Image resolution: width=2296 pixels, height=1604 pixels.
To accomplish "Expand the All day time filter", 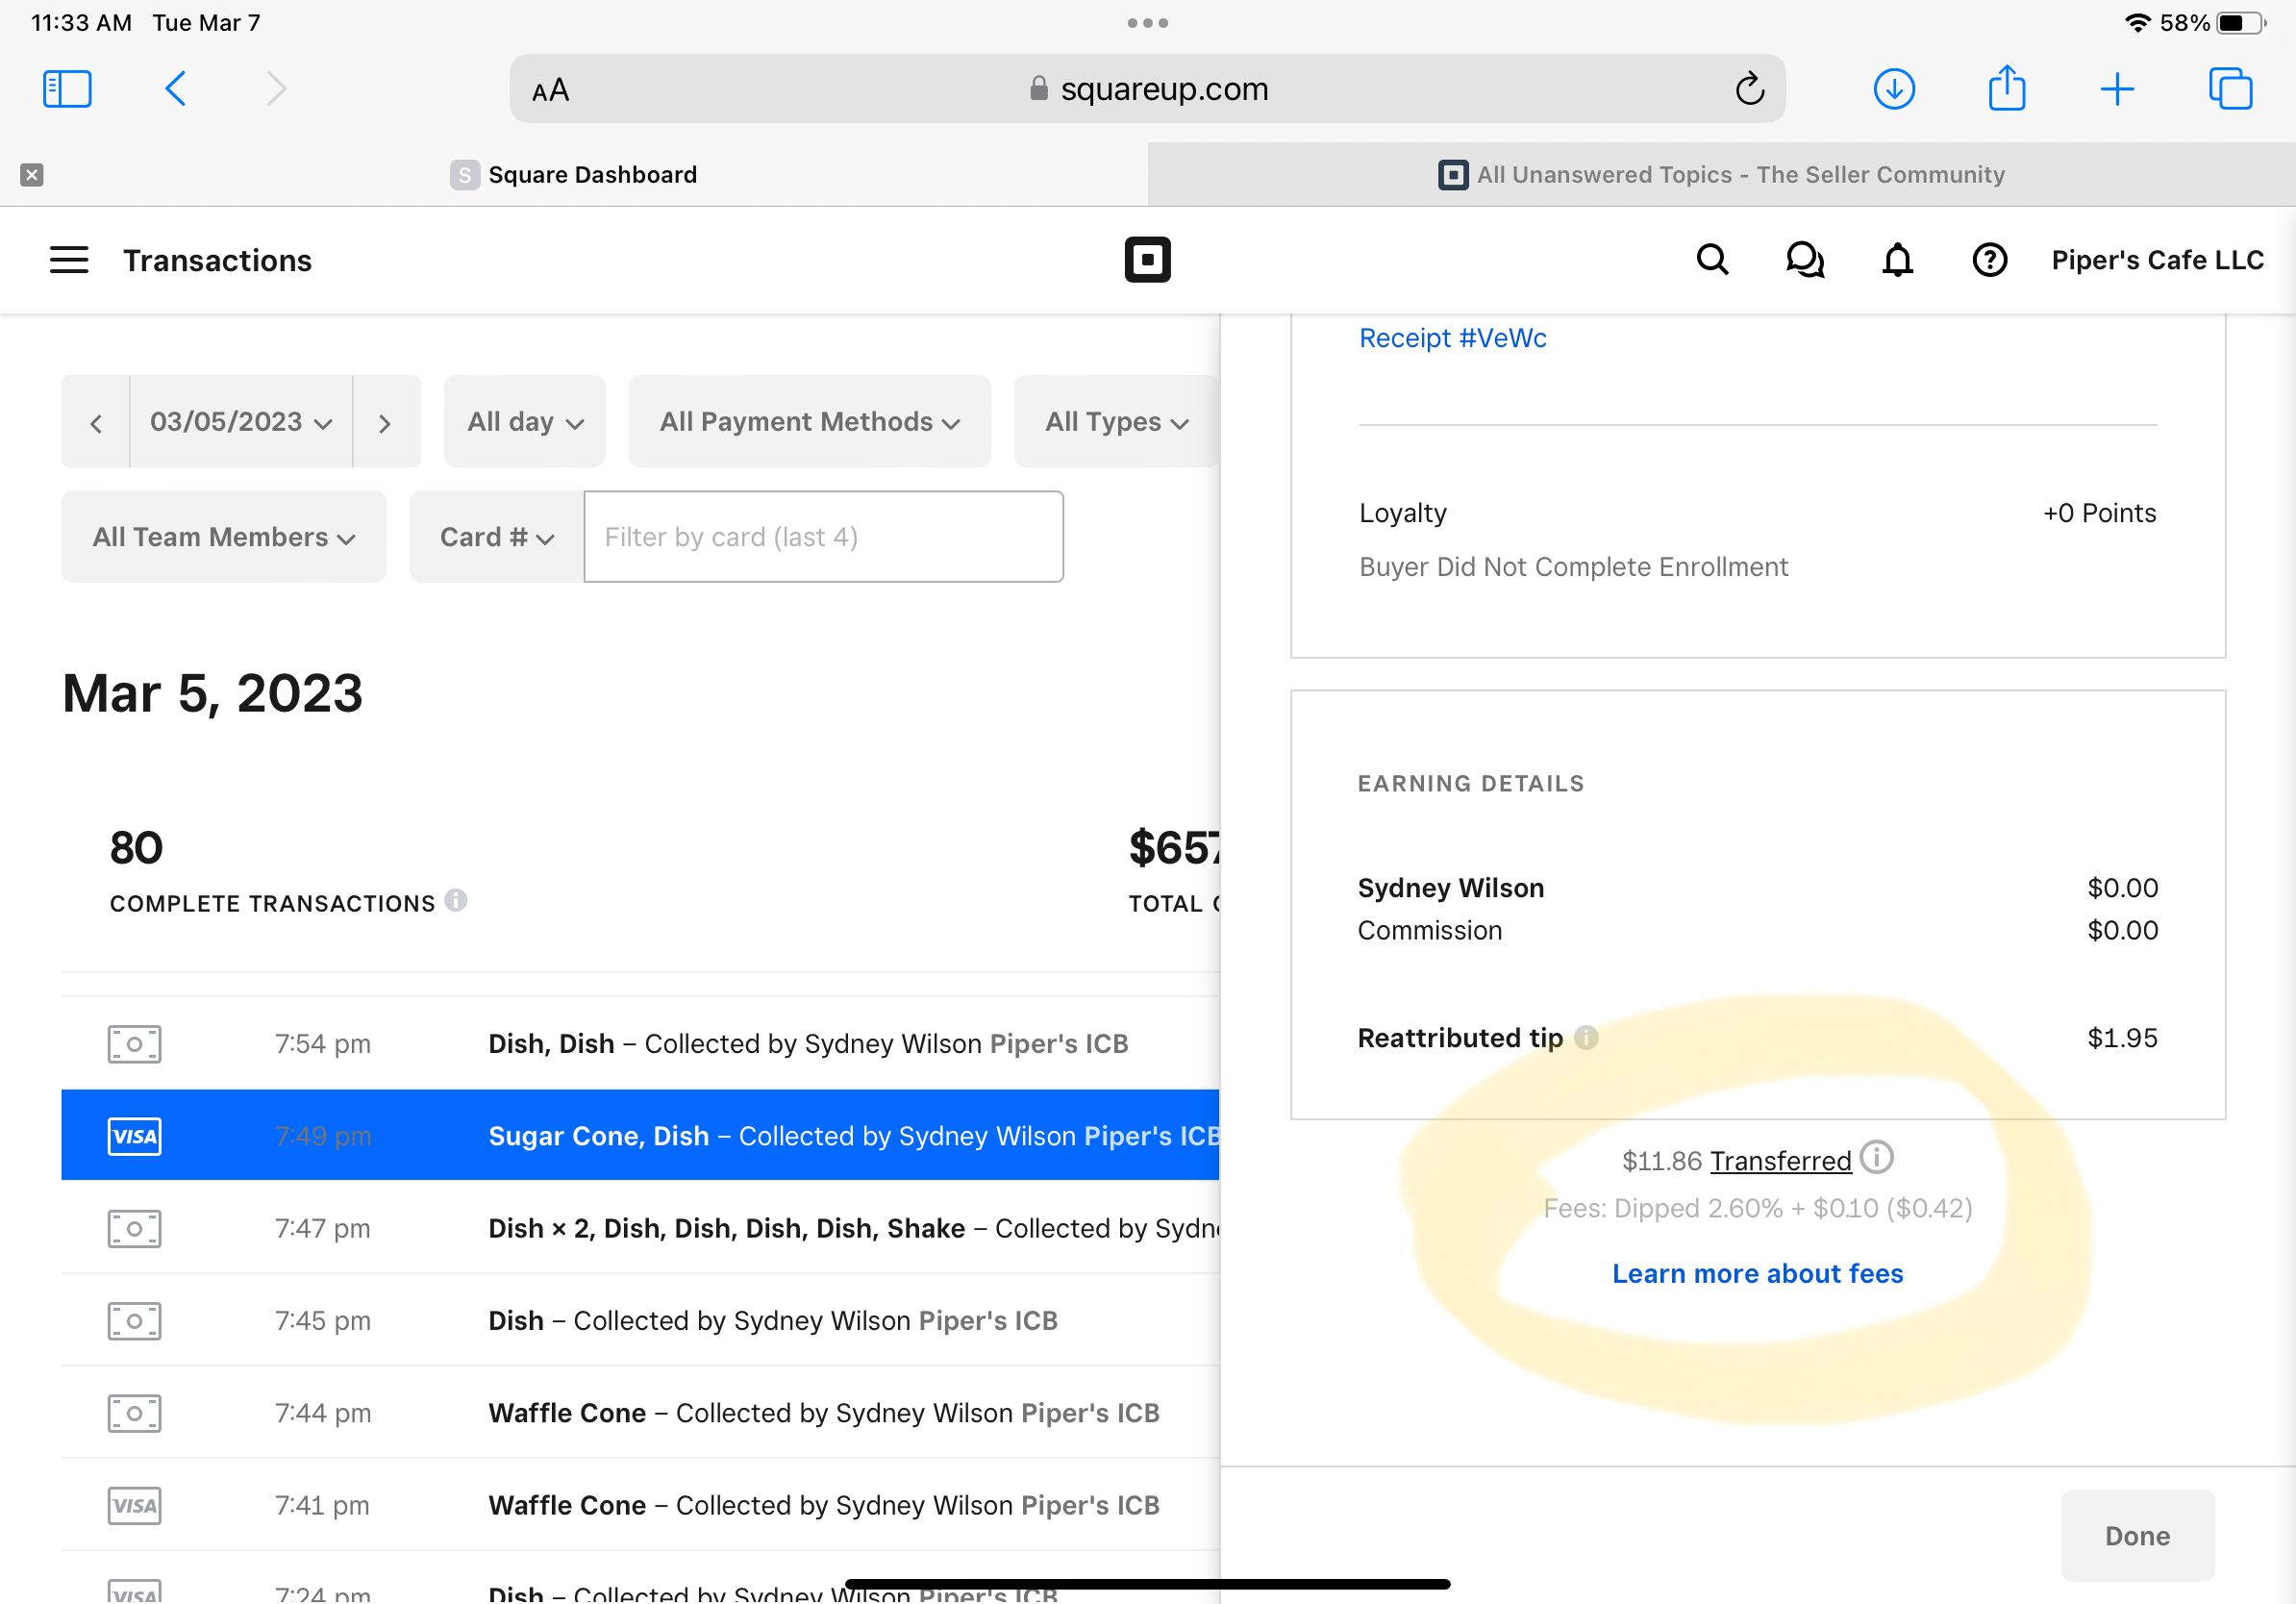I will click(x=525, y=422).
